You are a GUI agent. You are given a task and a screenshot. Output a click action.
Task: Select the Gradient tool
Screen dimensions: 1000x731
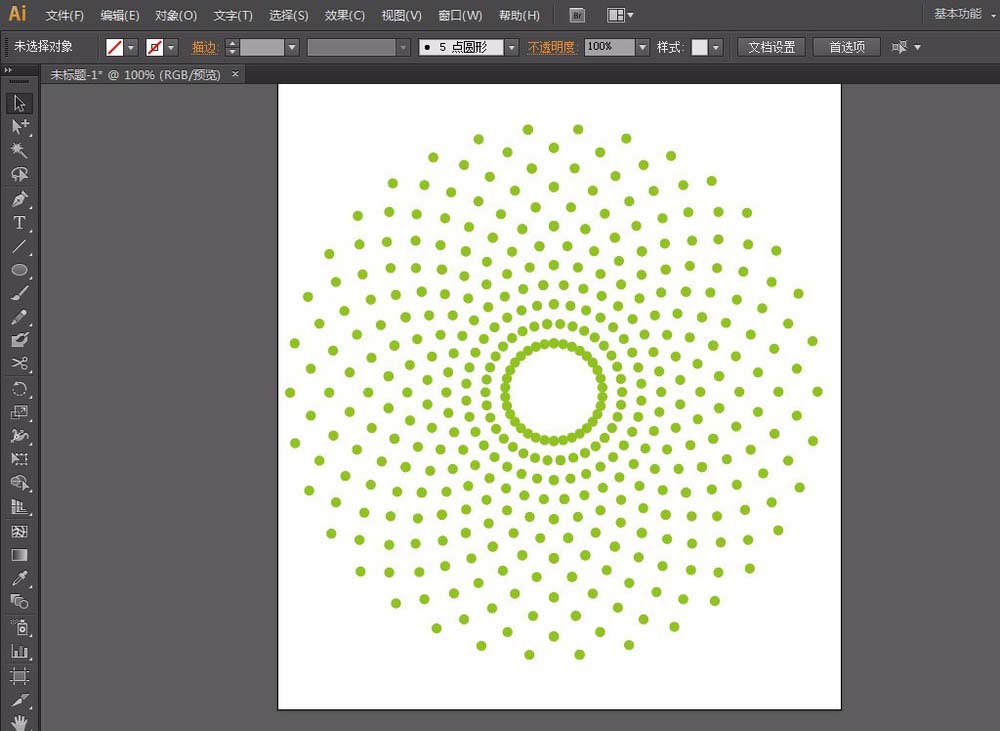(x=19, y=555)
